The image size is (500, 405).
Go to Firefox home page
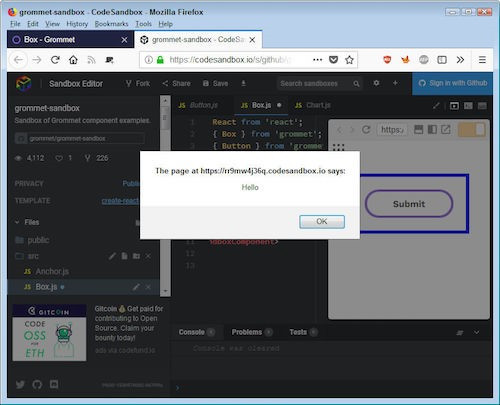click(73, 60)
